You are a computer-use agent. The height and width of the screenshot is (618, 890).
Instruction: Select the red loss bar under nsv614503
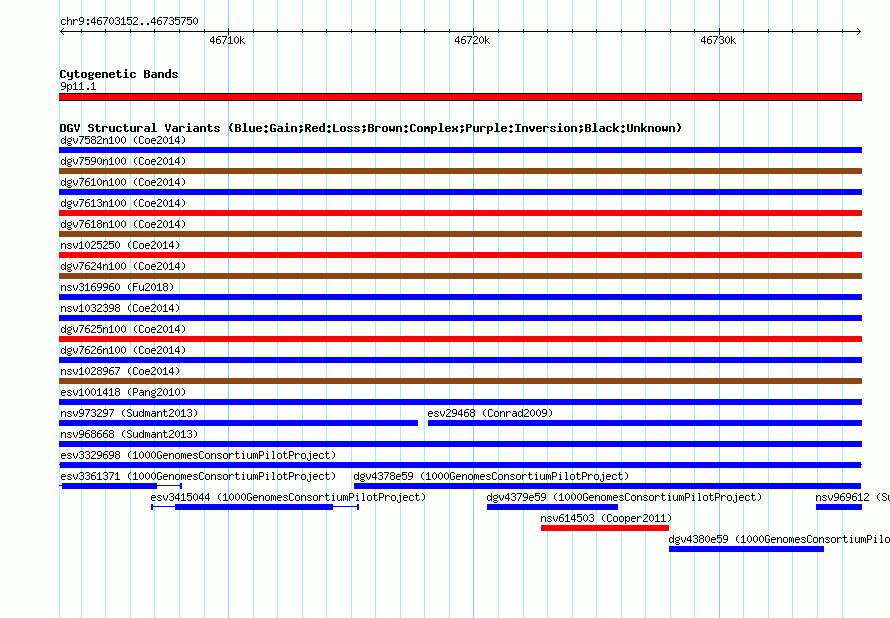605,528
